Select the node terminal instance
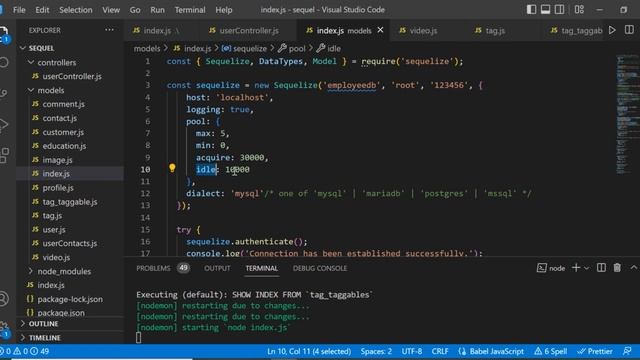This screenshot has width=640, height=360. pos(551,268)
